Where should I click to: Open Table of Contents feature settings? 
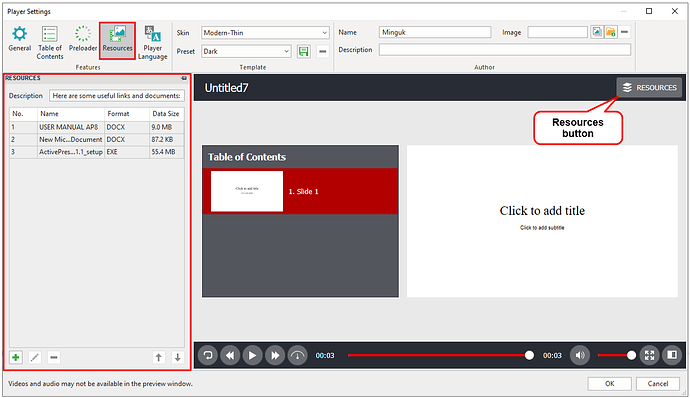tap(50, 43)
